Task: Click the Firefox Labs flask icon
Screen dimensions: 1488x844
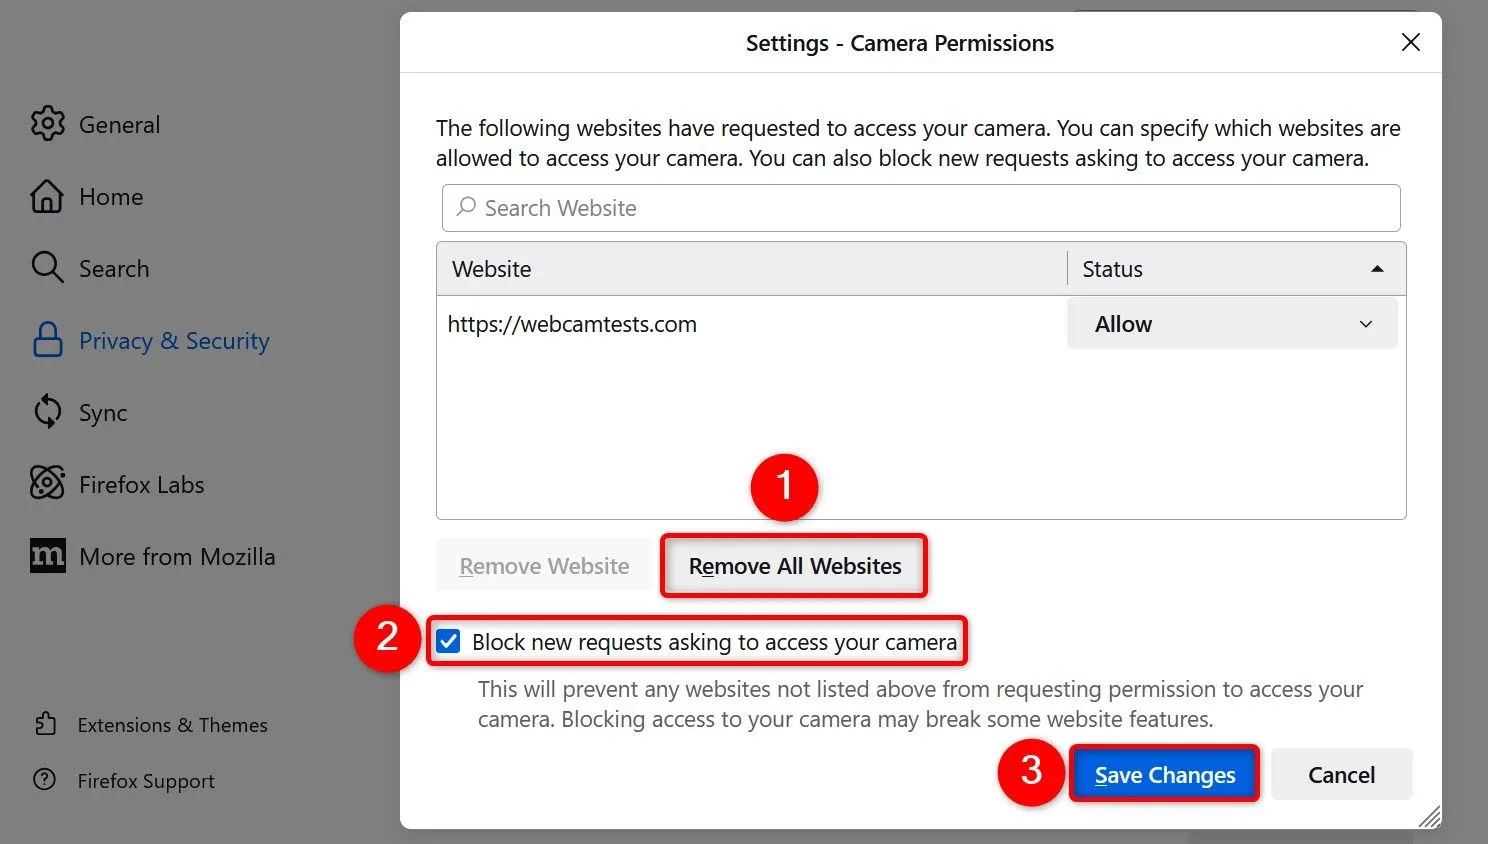Action: (x=47, y=484)
